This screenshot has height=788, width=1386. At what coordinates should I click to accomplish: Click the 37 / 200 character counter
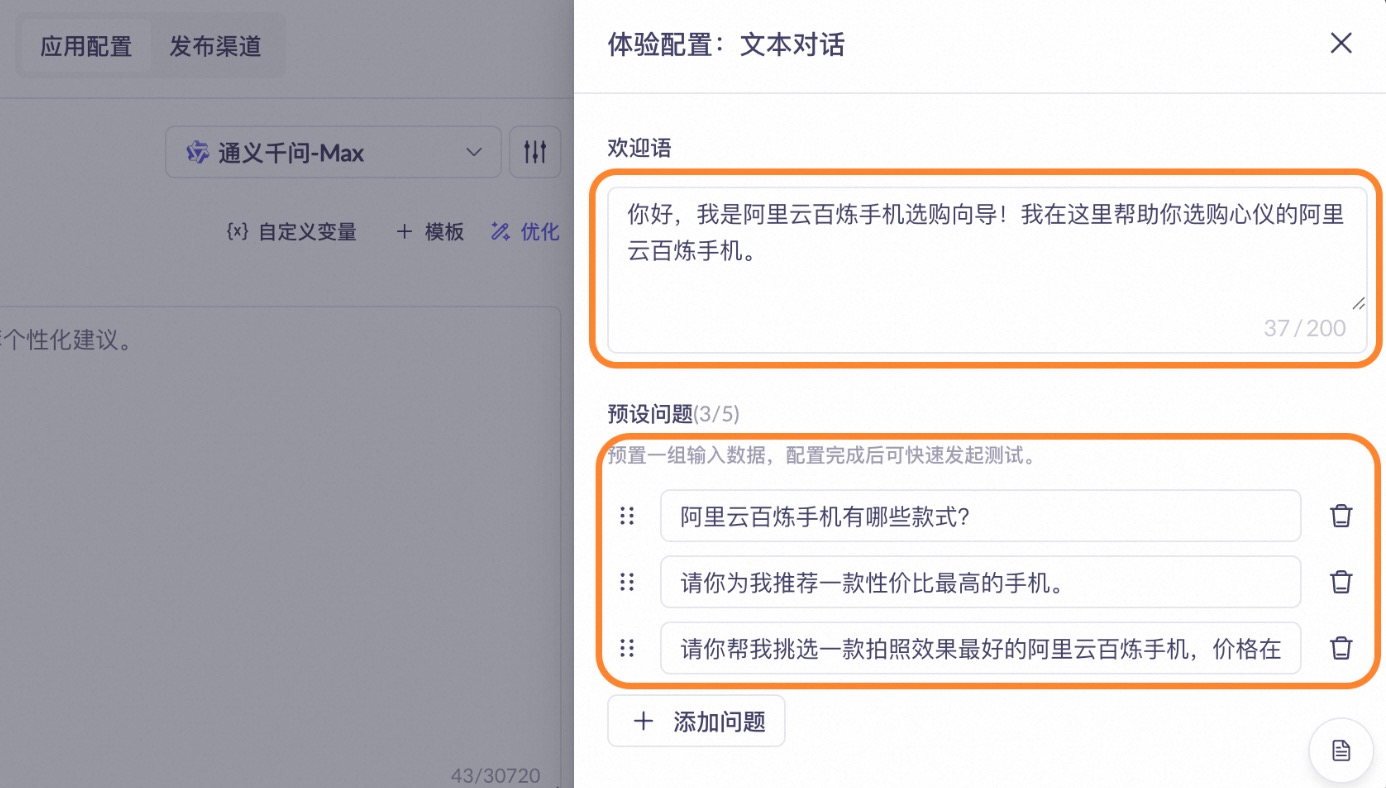(1305, 328)
